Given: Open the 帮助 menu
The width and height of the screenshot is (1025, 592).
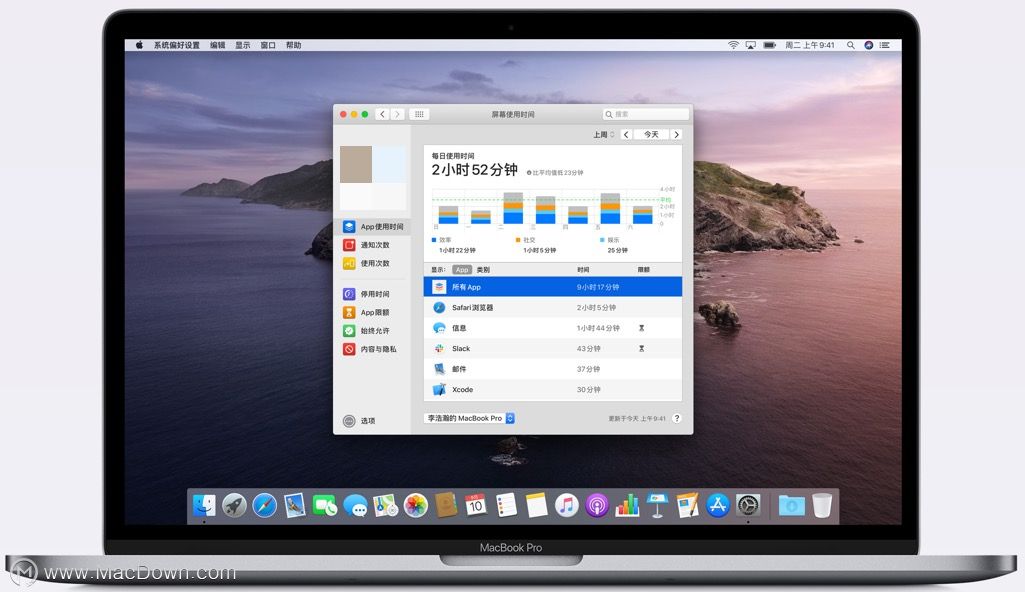Looking at the screenshot, I should (x=294, y=45).
